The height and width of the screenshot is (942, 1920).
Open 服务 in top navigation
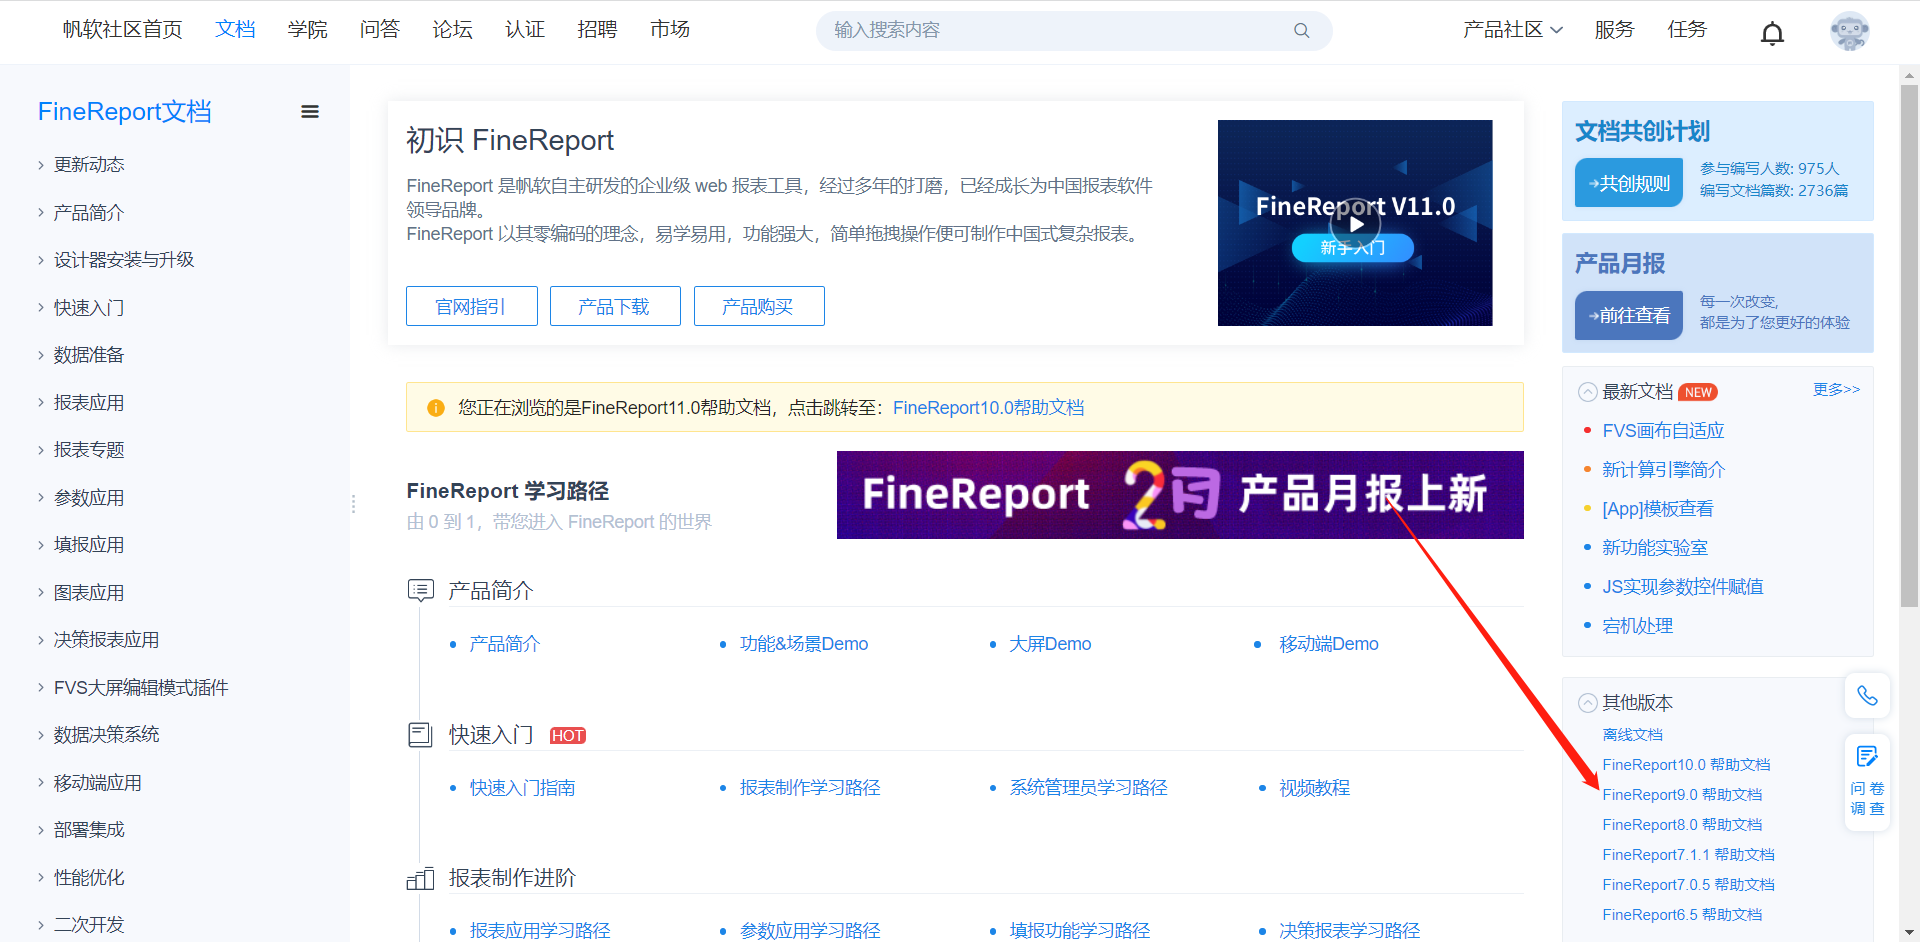(1614, 30)
